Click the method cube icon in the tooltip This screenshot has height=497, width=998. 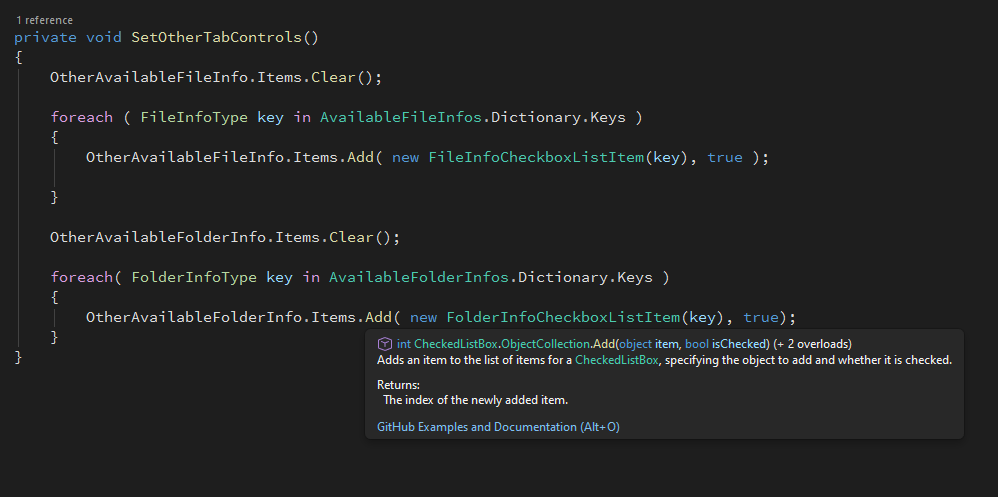click(x=384, y=343)
